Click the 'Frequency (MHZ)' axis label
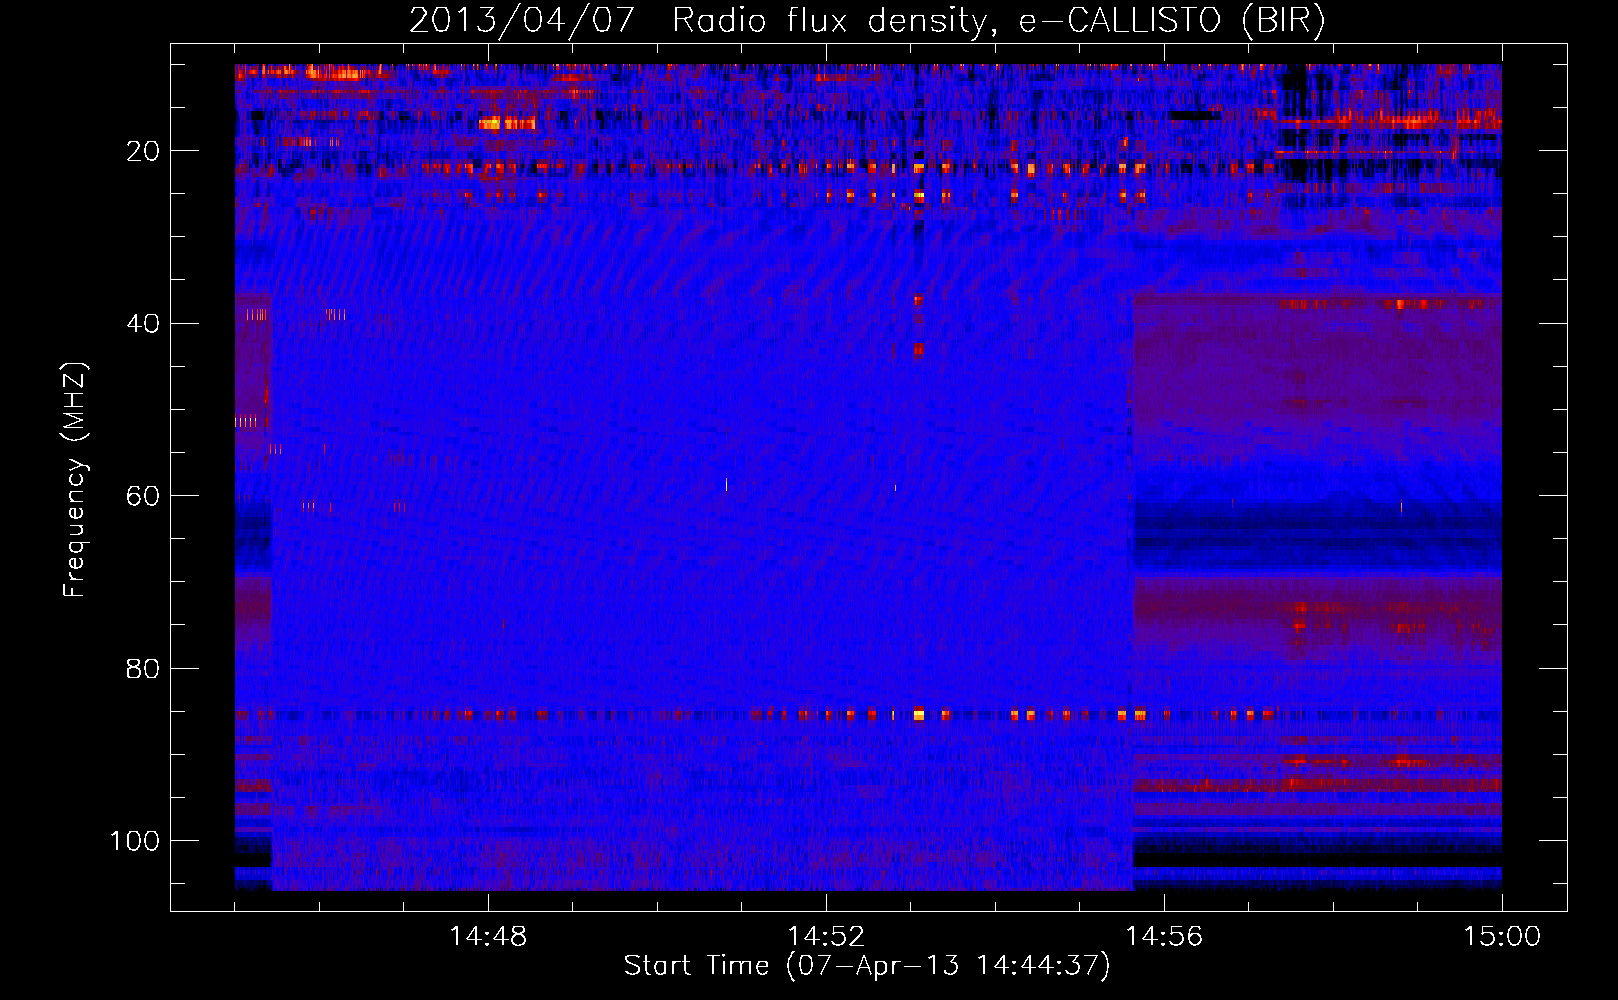Screen dimensions: 1618x1000 (75, 480)
